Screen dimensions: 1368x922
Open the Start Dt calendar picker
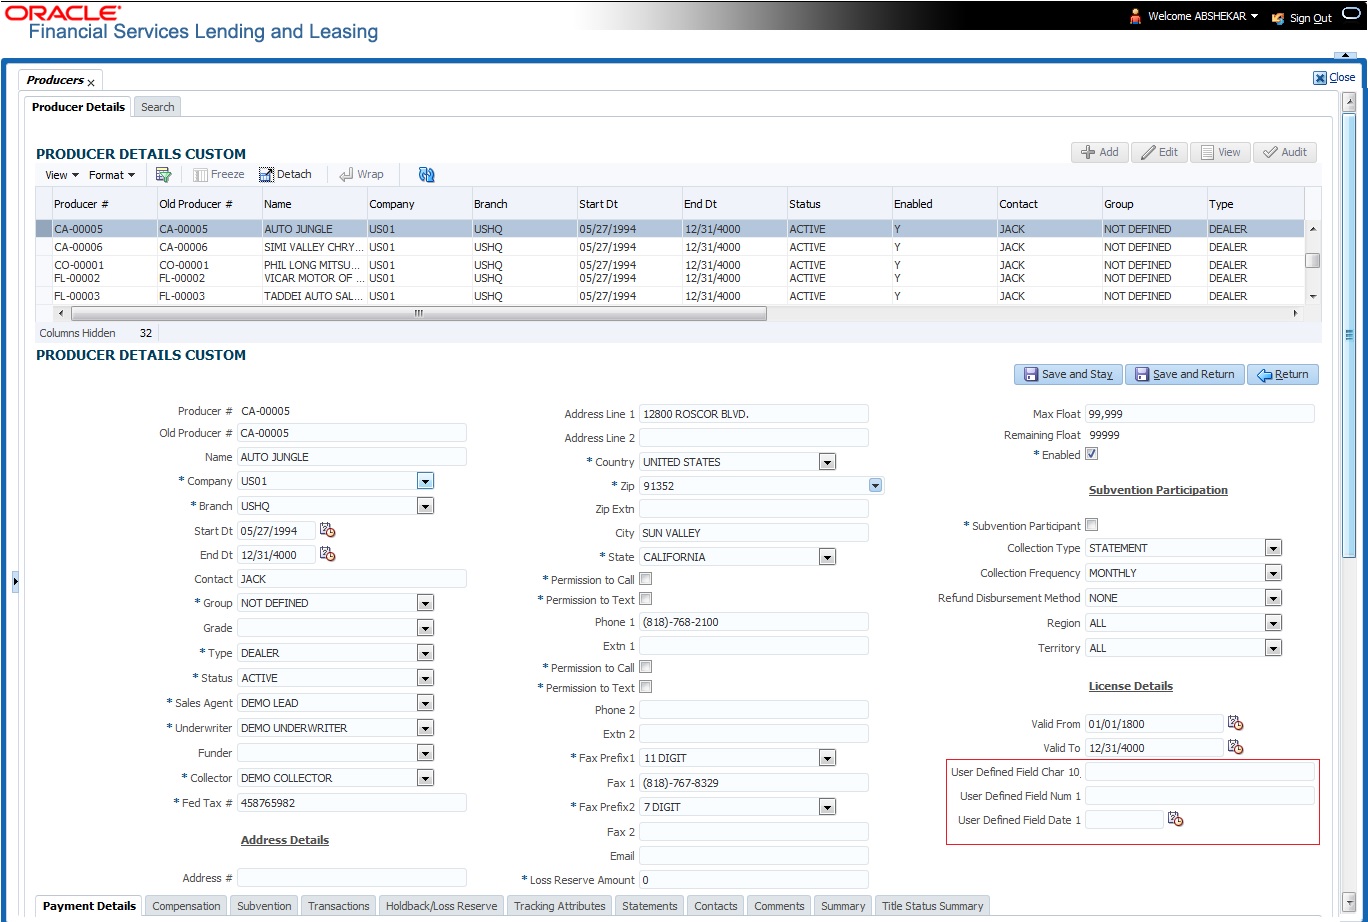click(328, 531)
